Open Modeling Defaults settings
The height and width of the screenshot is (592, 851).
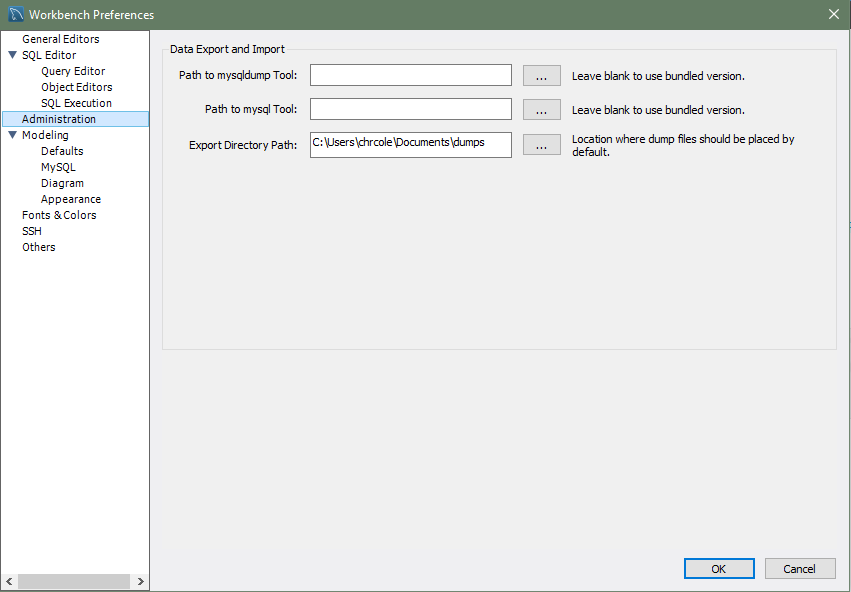(62, 151)
